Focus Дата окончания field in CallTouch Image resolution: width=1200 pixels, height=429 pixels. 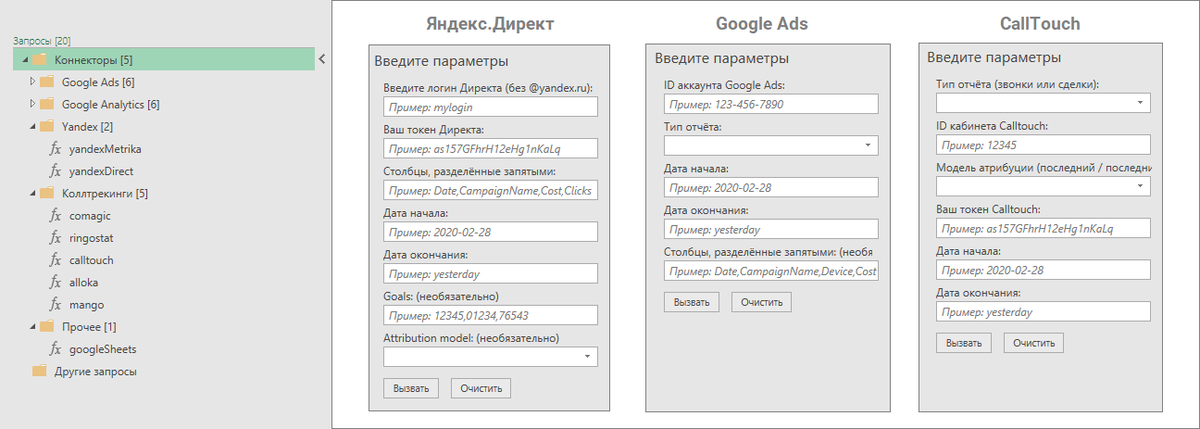[x=1043, y=312]
